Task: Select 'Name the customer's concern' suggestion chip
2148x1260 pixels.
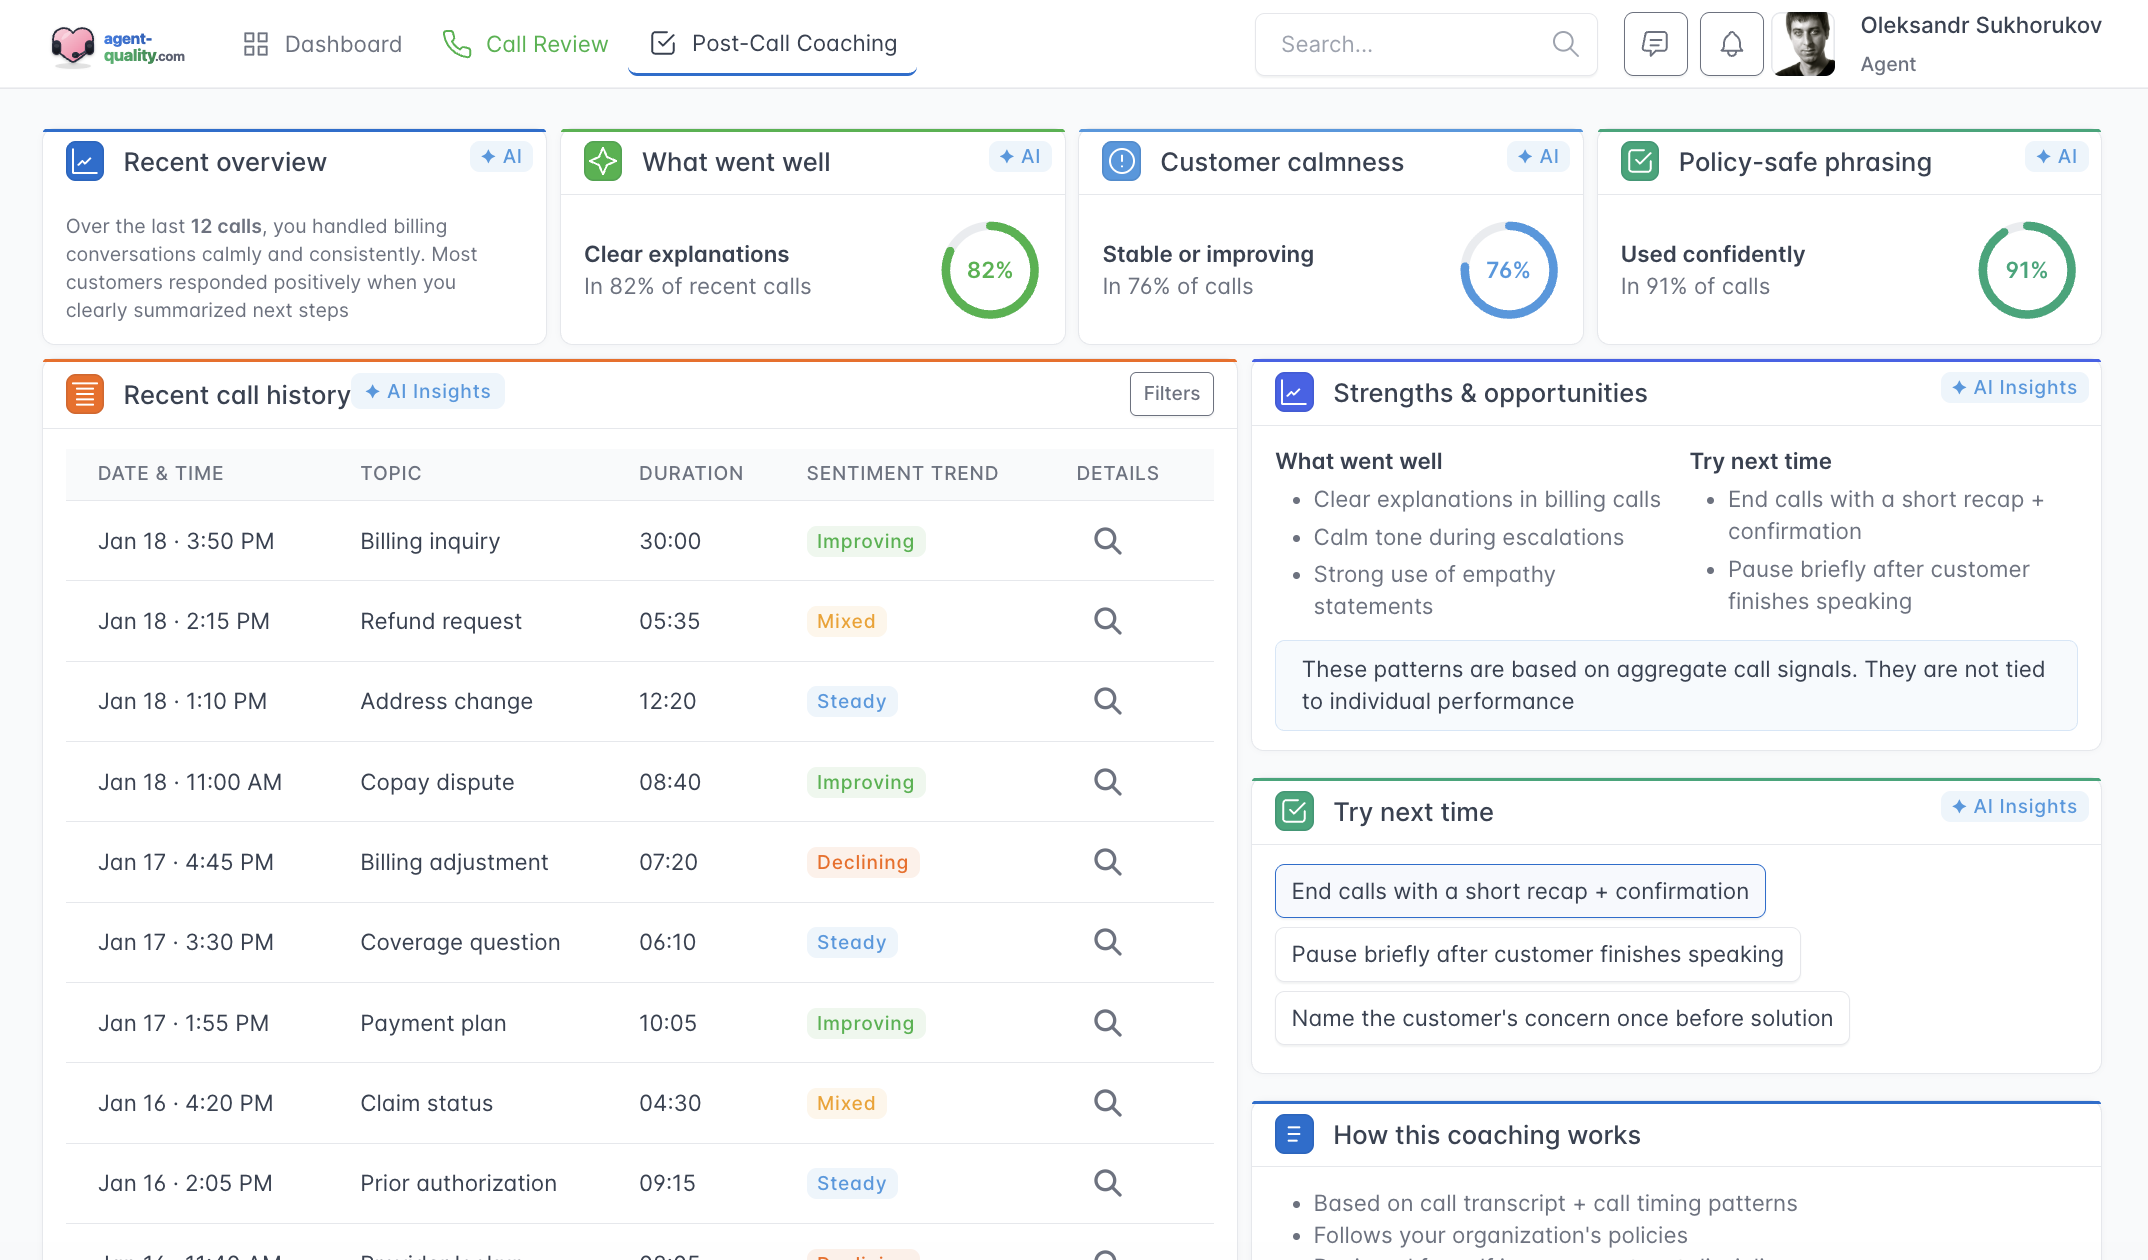Action: [1561, 1018]
